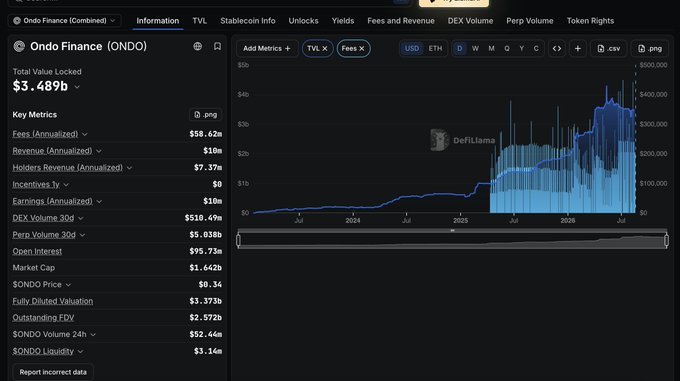Select daily (D) chart interval
The image size is (680, 381).
point(460,49)
